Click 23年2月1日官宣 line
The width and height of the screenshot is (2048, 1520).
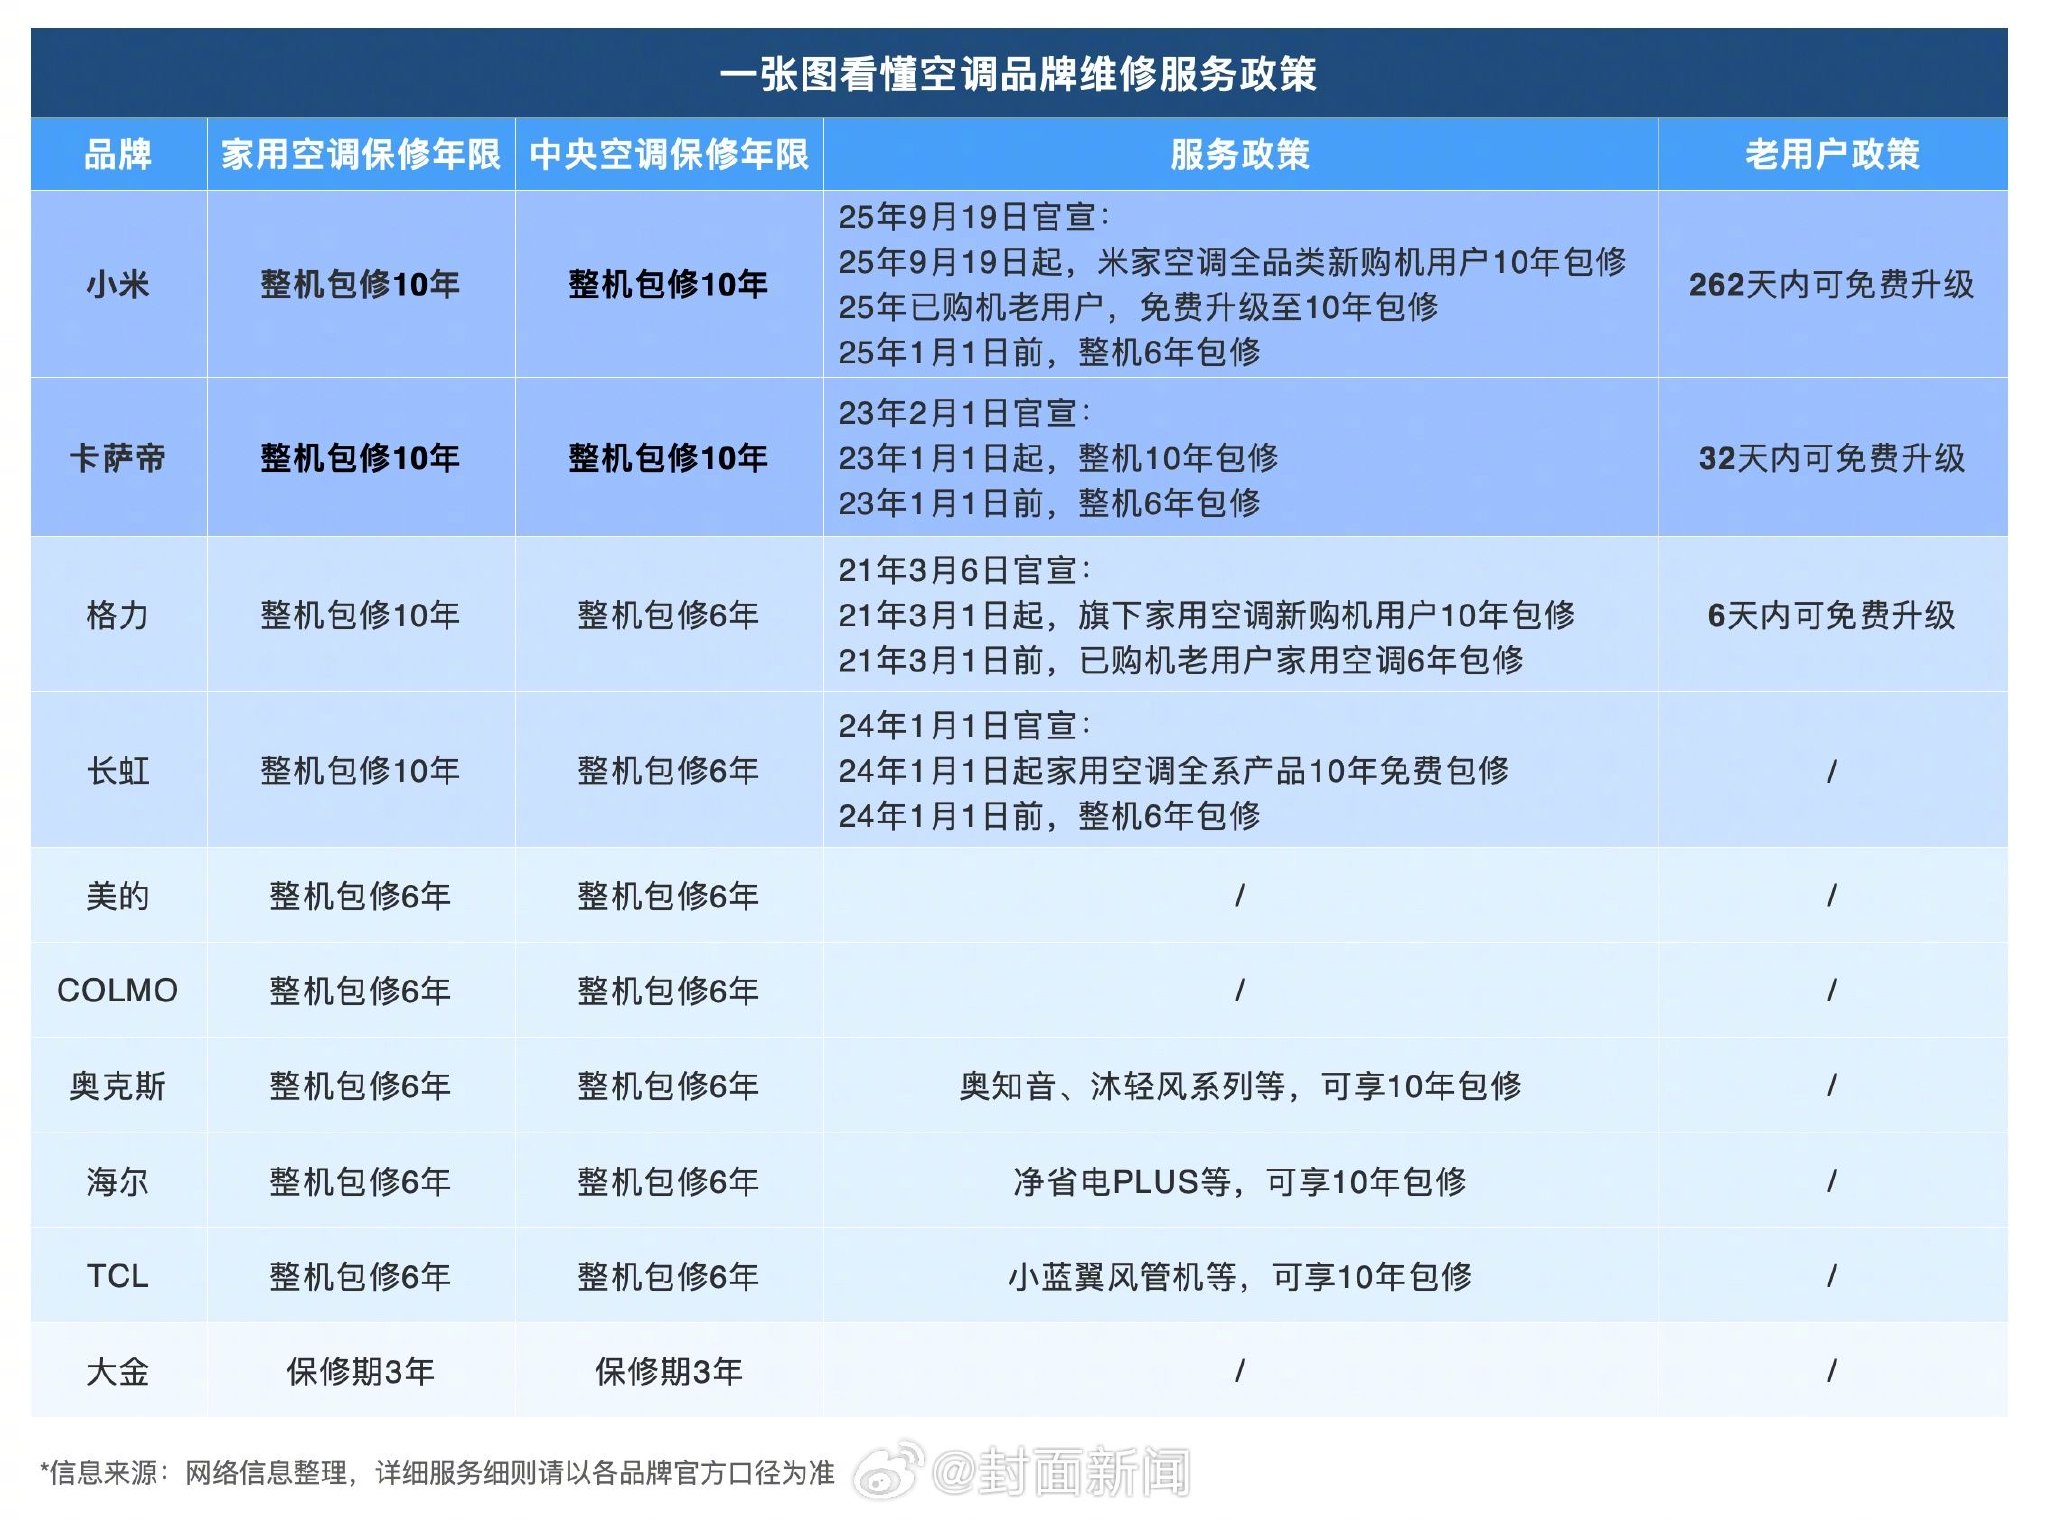(x=964, y=412)
